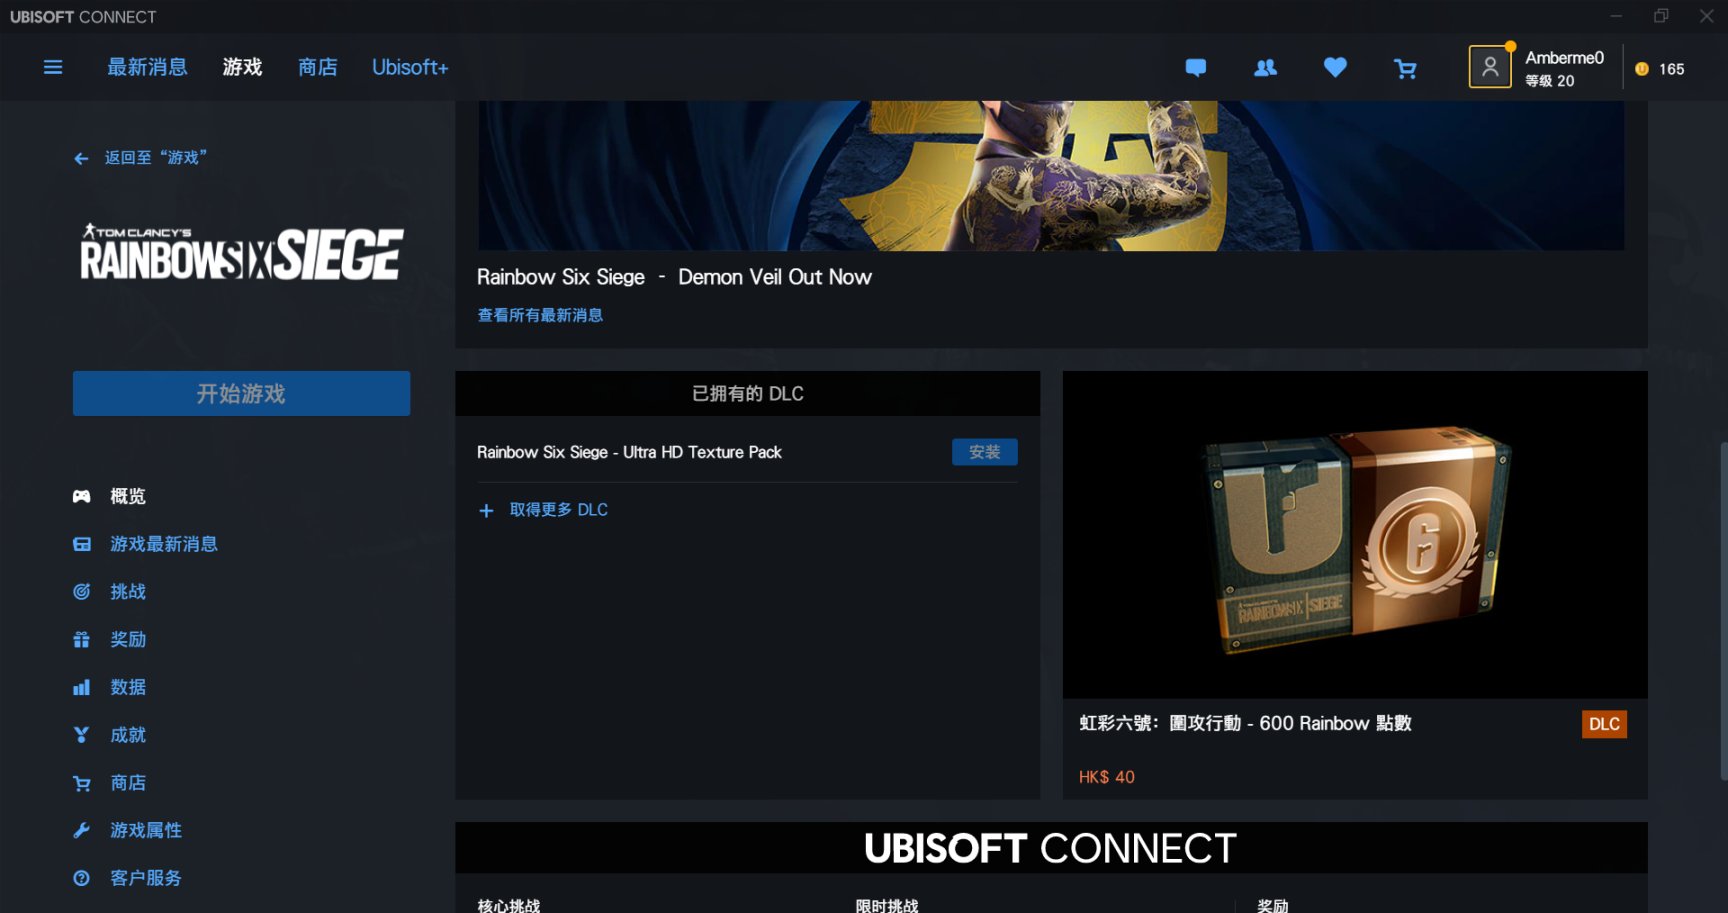Select 客户服务 in the sidebar

coord(146,878)
